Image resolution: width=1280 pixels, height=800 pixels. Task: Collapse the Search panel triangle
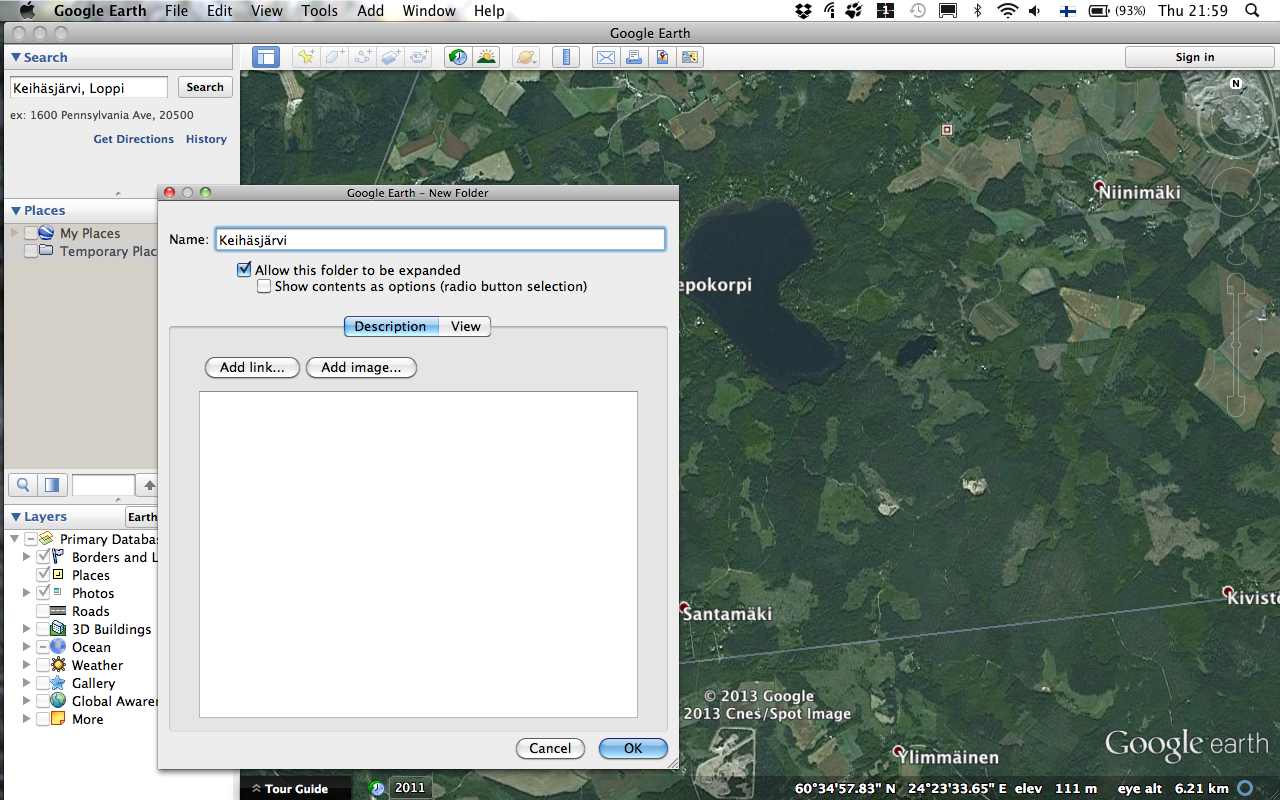(x=16, y=58)
